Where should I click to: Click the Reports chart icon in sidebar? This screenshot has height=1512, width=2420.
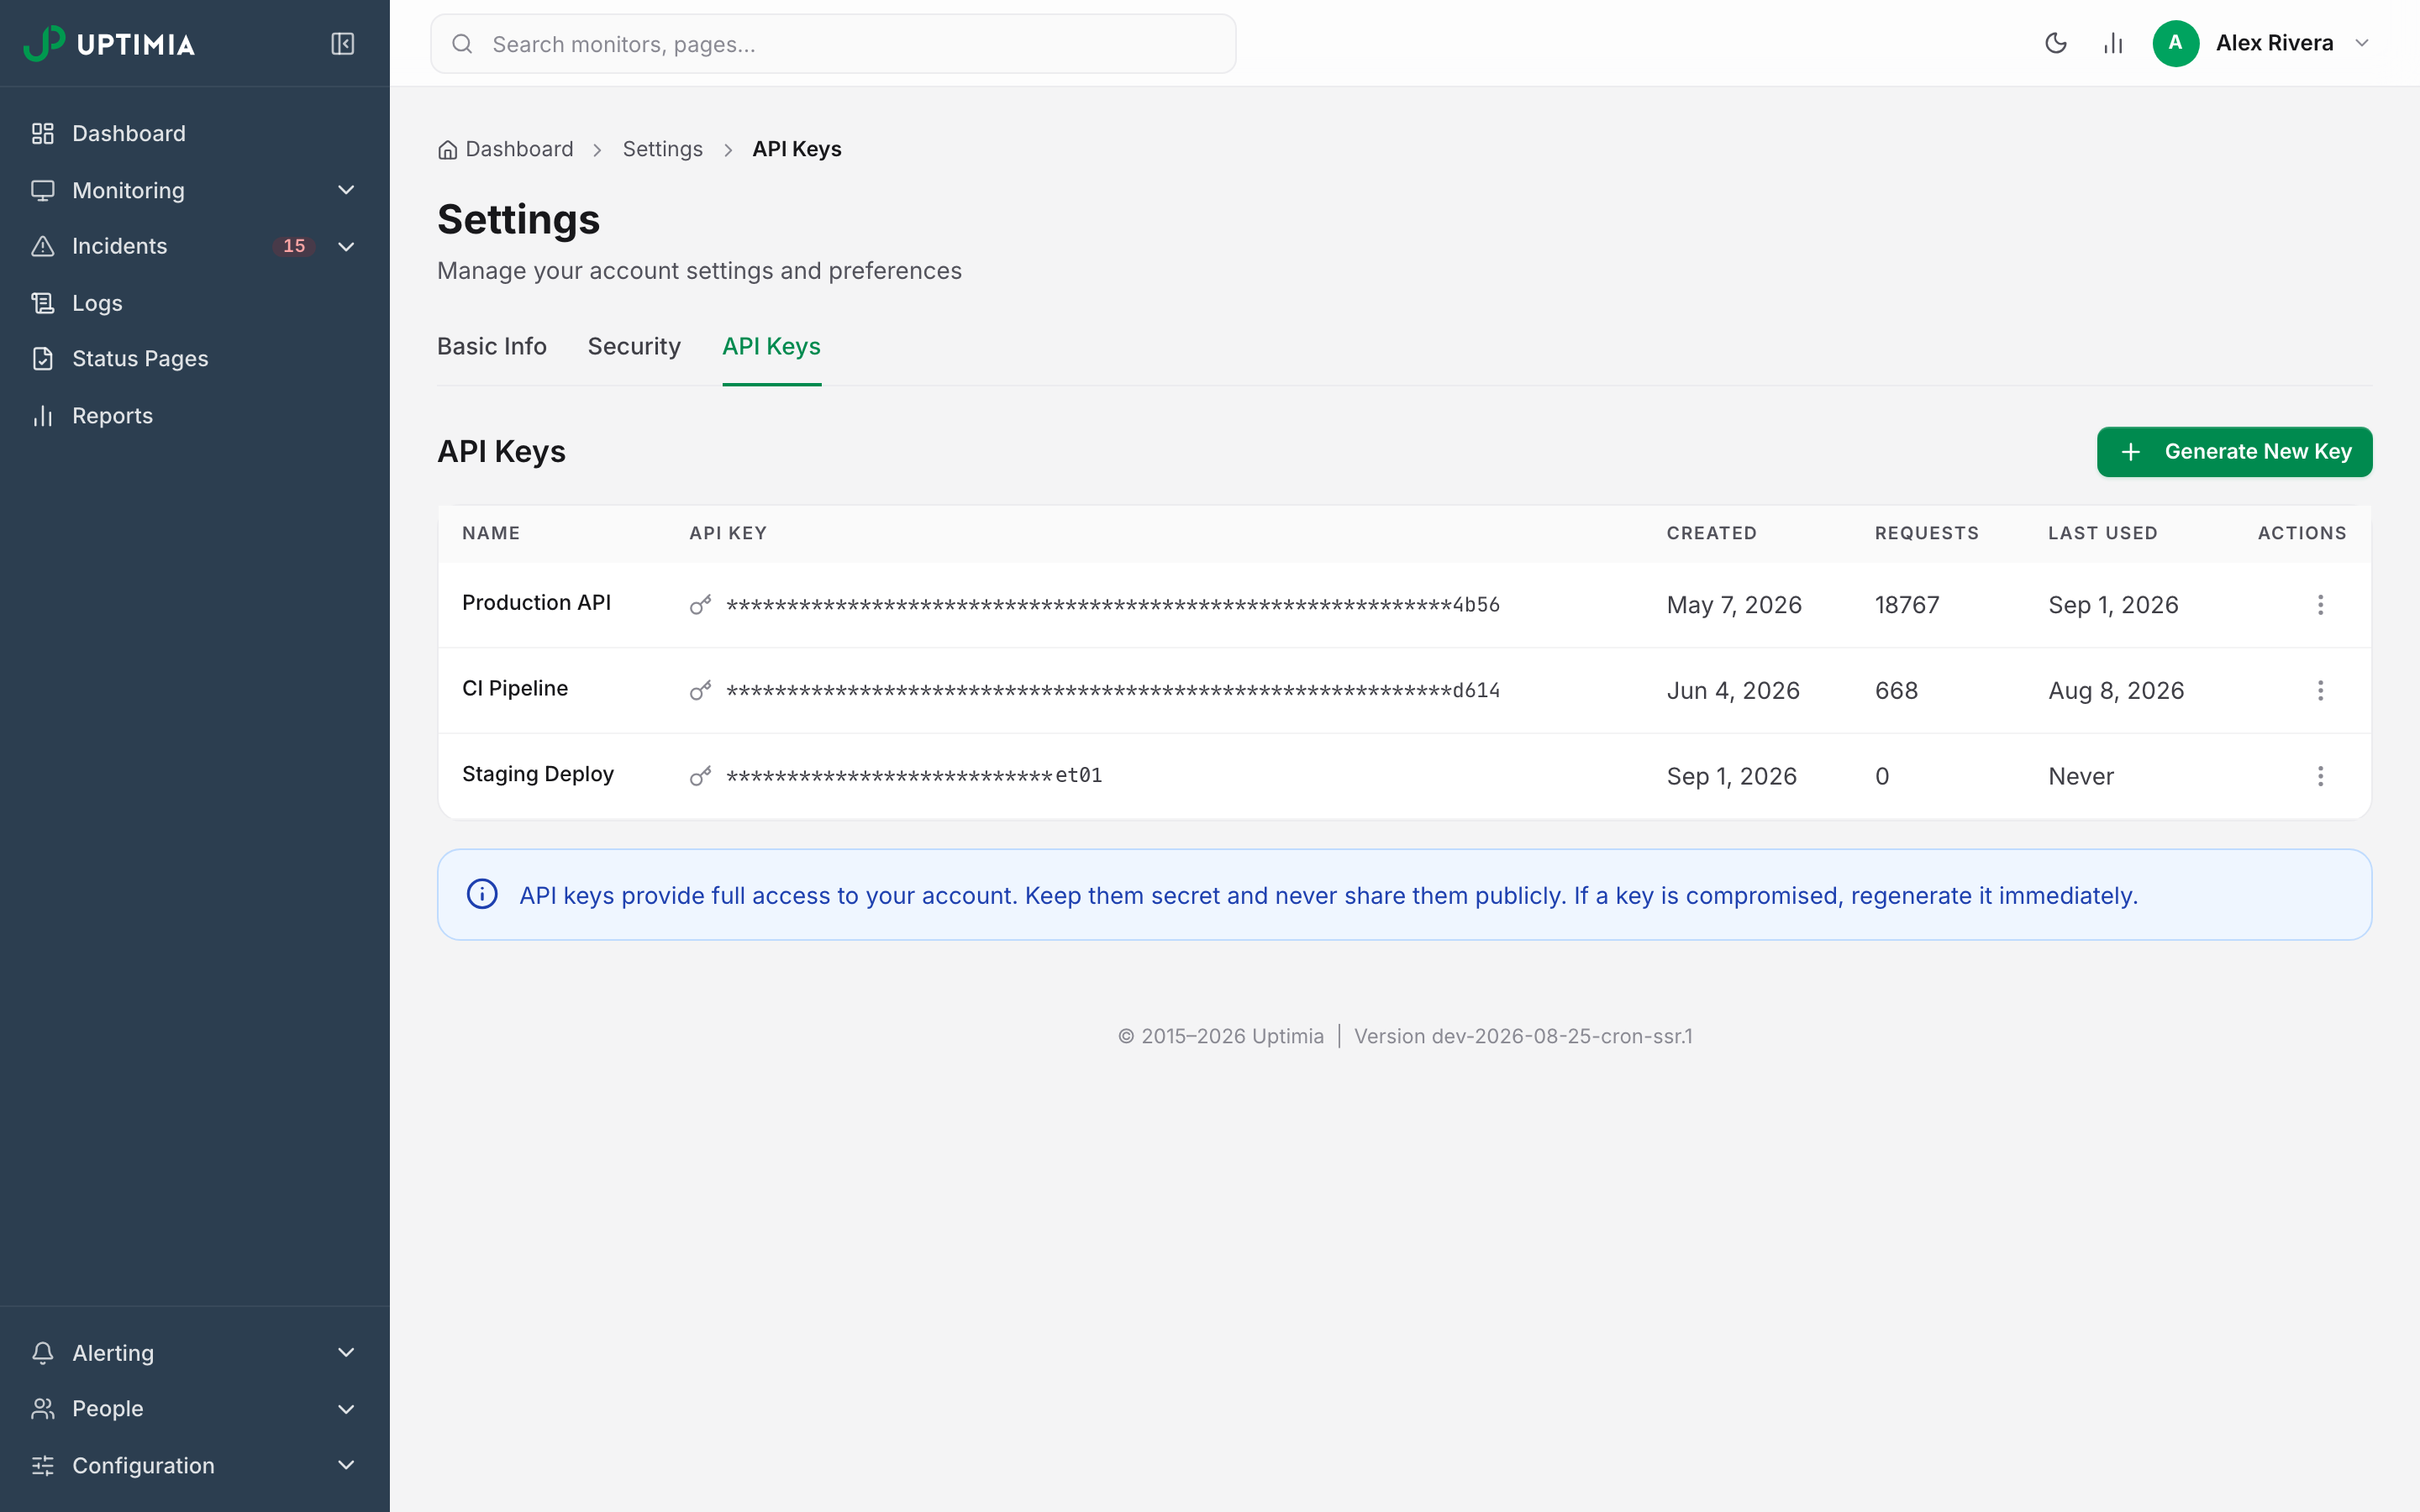coord(42,416)
